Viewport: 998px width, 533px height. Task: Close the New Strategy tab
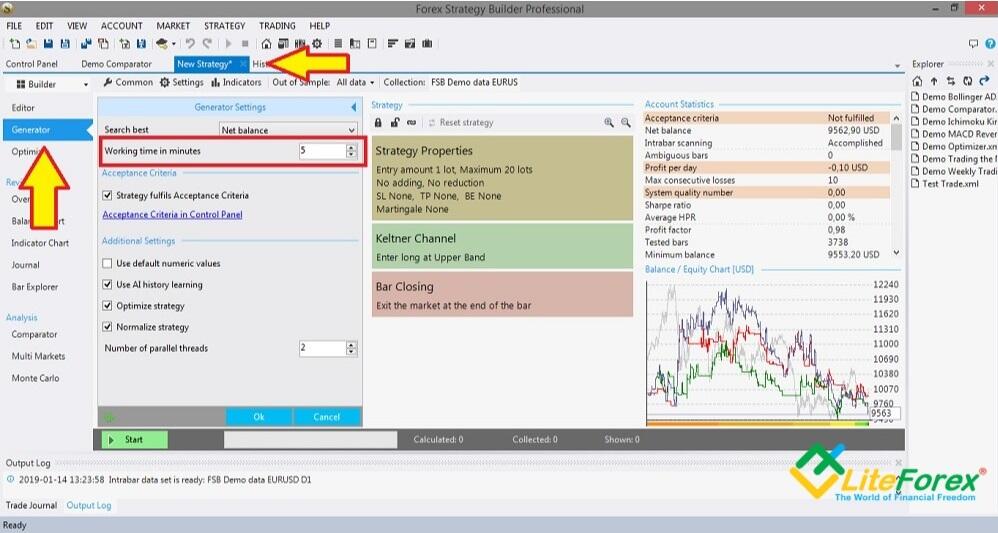(x=243, y=64)
